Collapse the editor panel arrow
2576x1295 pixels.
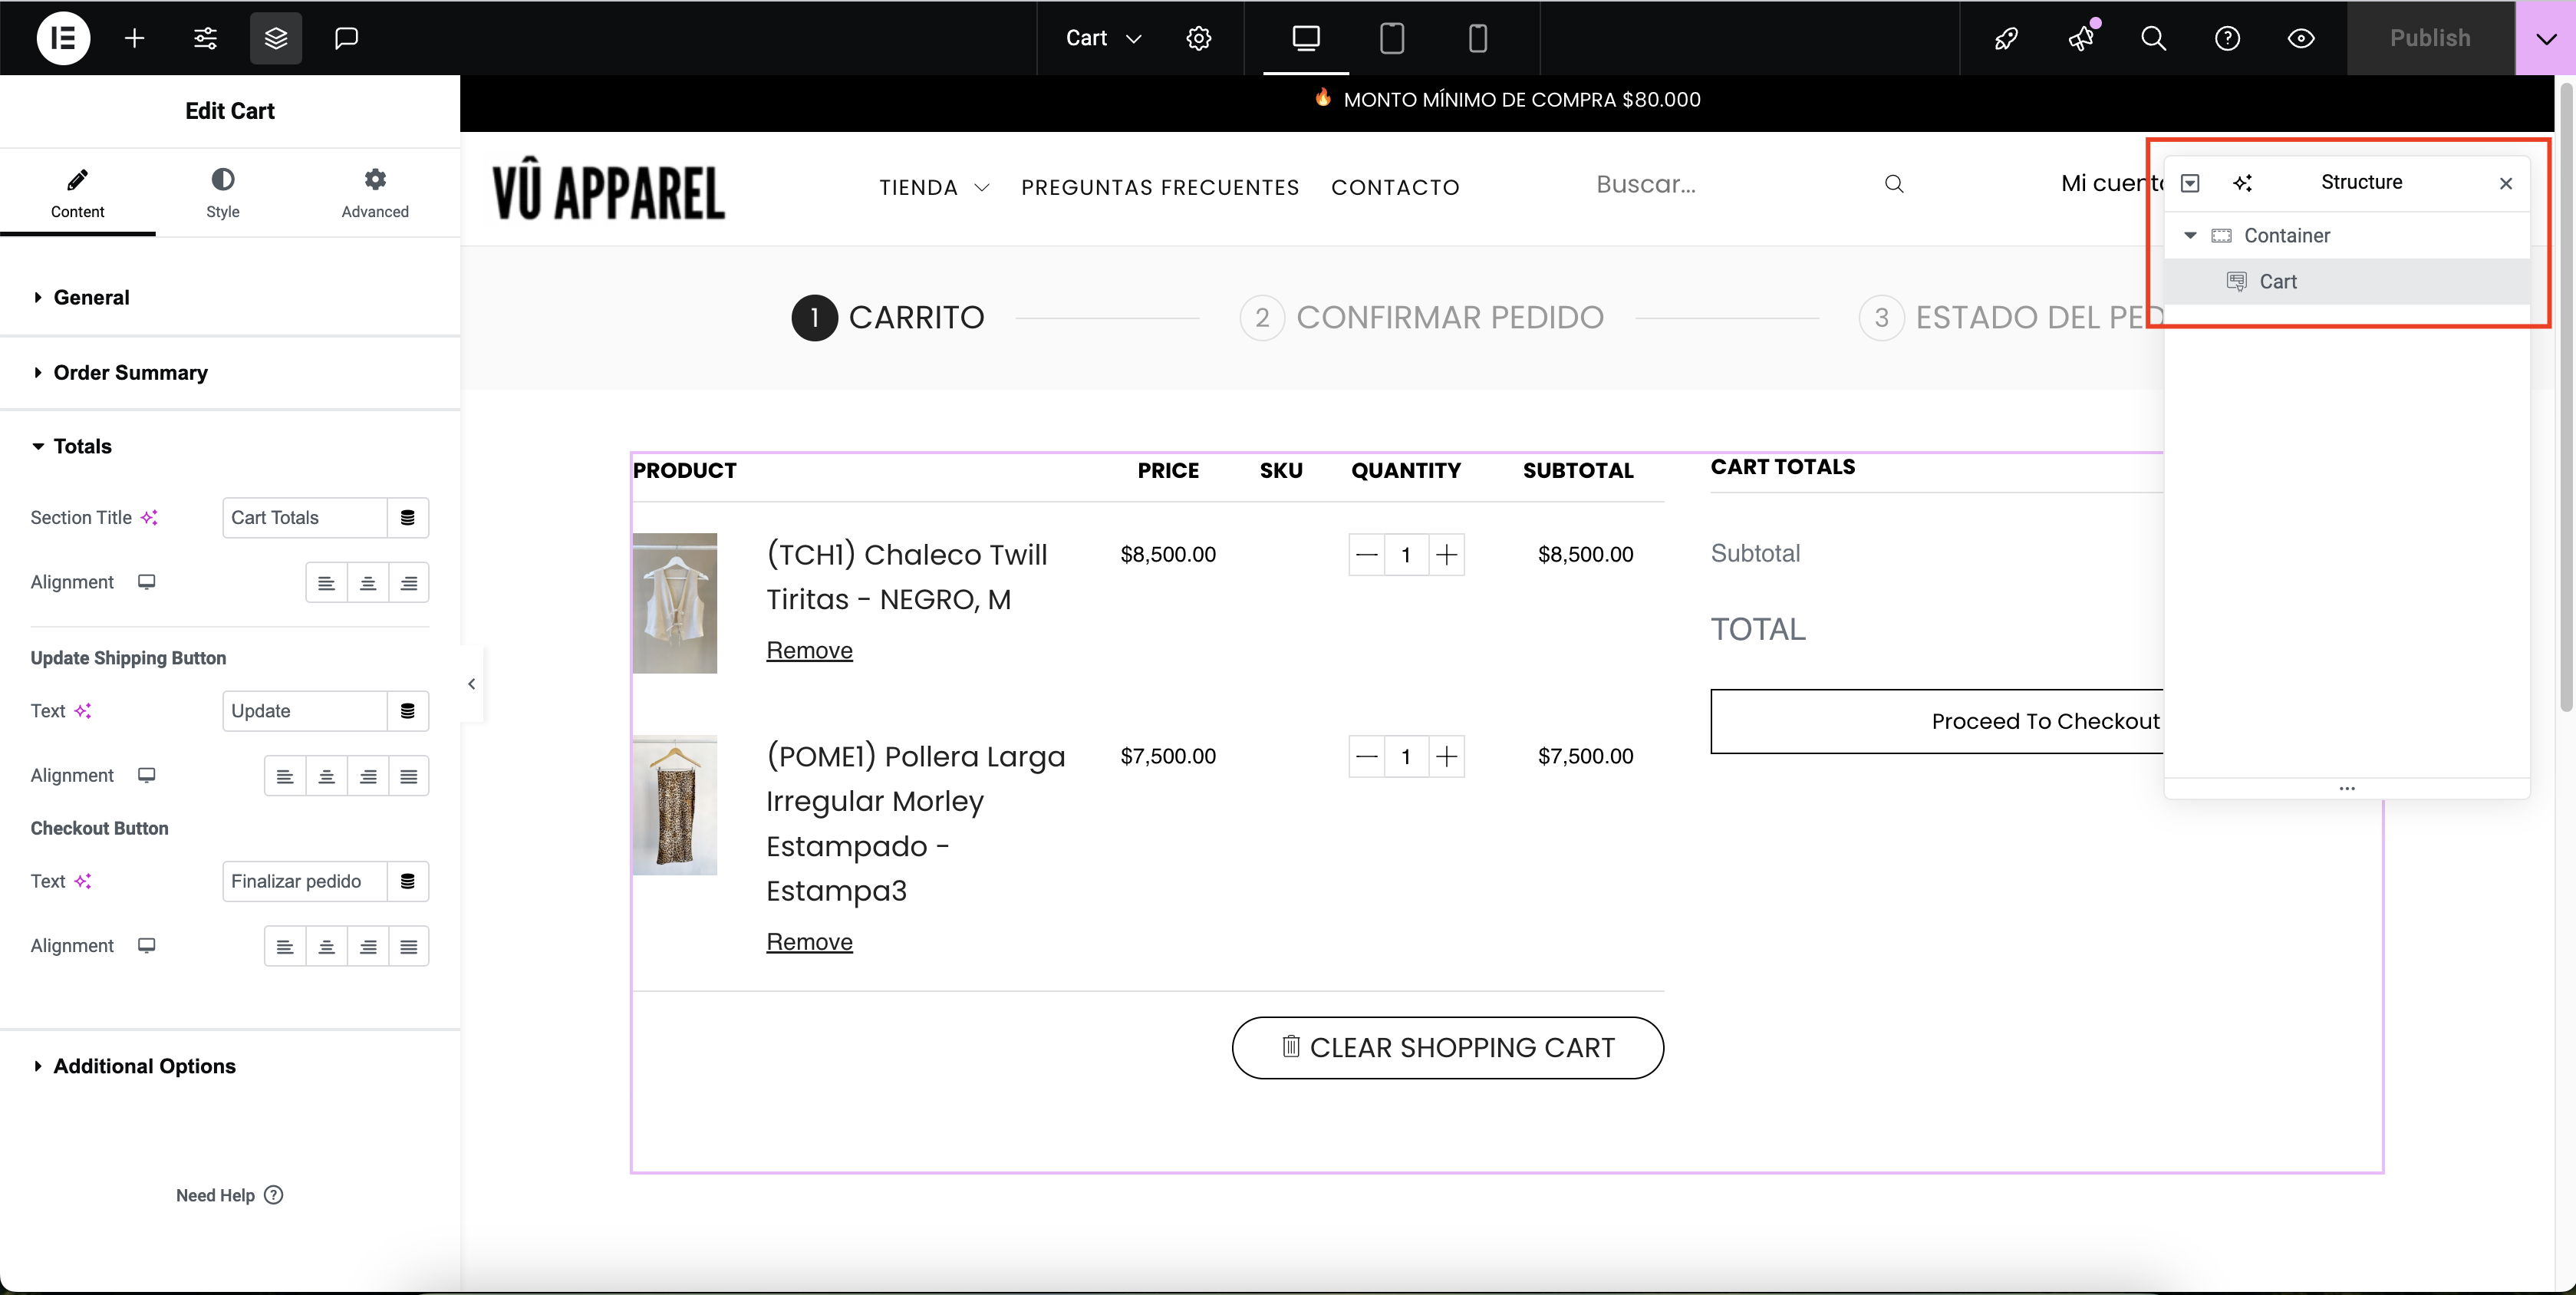(471, 684)
